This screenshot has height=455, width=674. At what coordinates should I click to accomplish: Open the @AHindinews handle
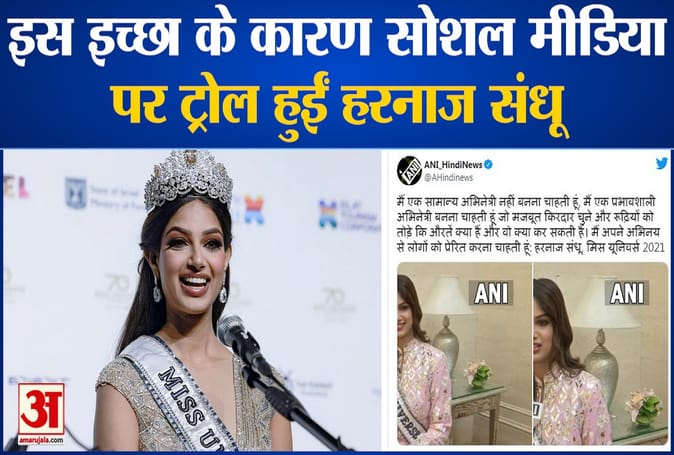pyautogui.click(x=448, y=177)
